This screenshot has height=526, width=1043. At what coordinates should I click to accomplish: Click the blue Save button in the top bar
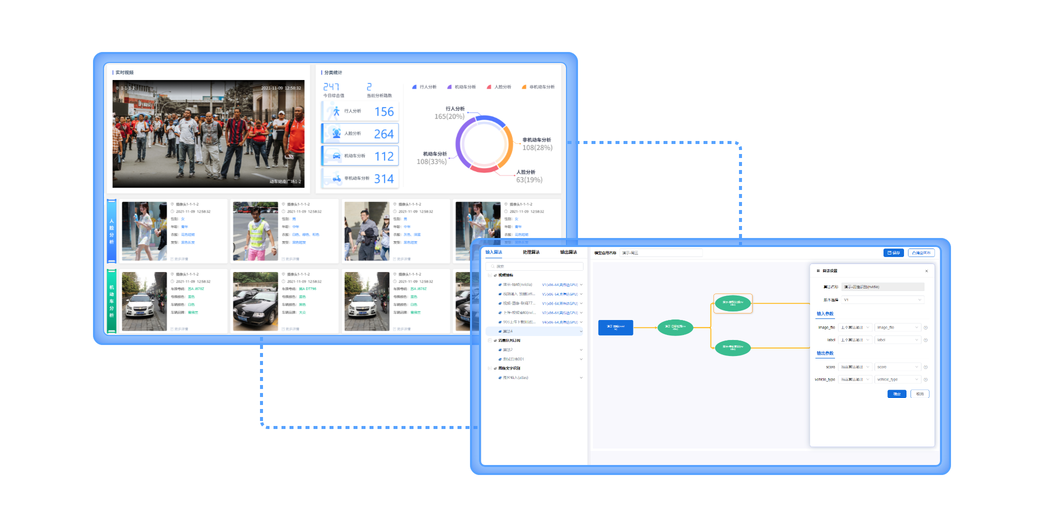(893, 253)
